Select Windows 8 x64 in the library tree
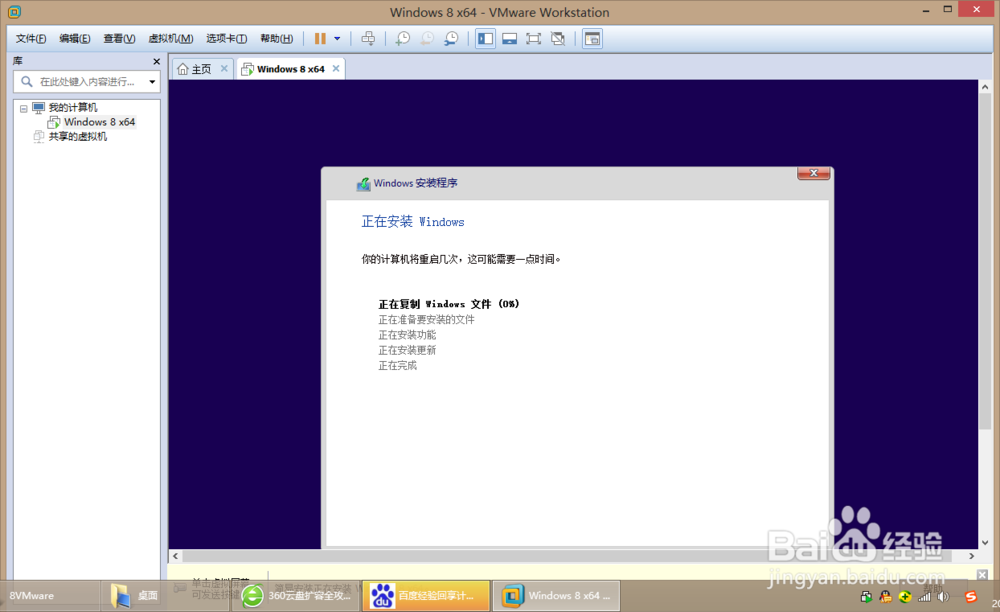 (x=99, y=122)
